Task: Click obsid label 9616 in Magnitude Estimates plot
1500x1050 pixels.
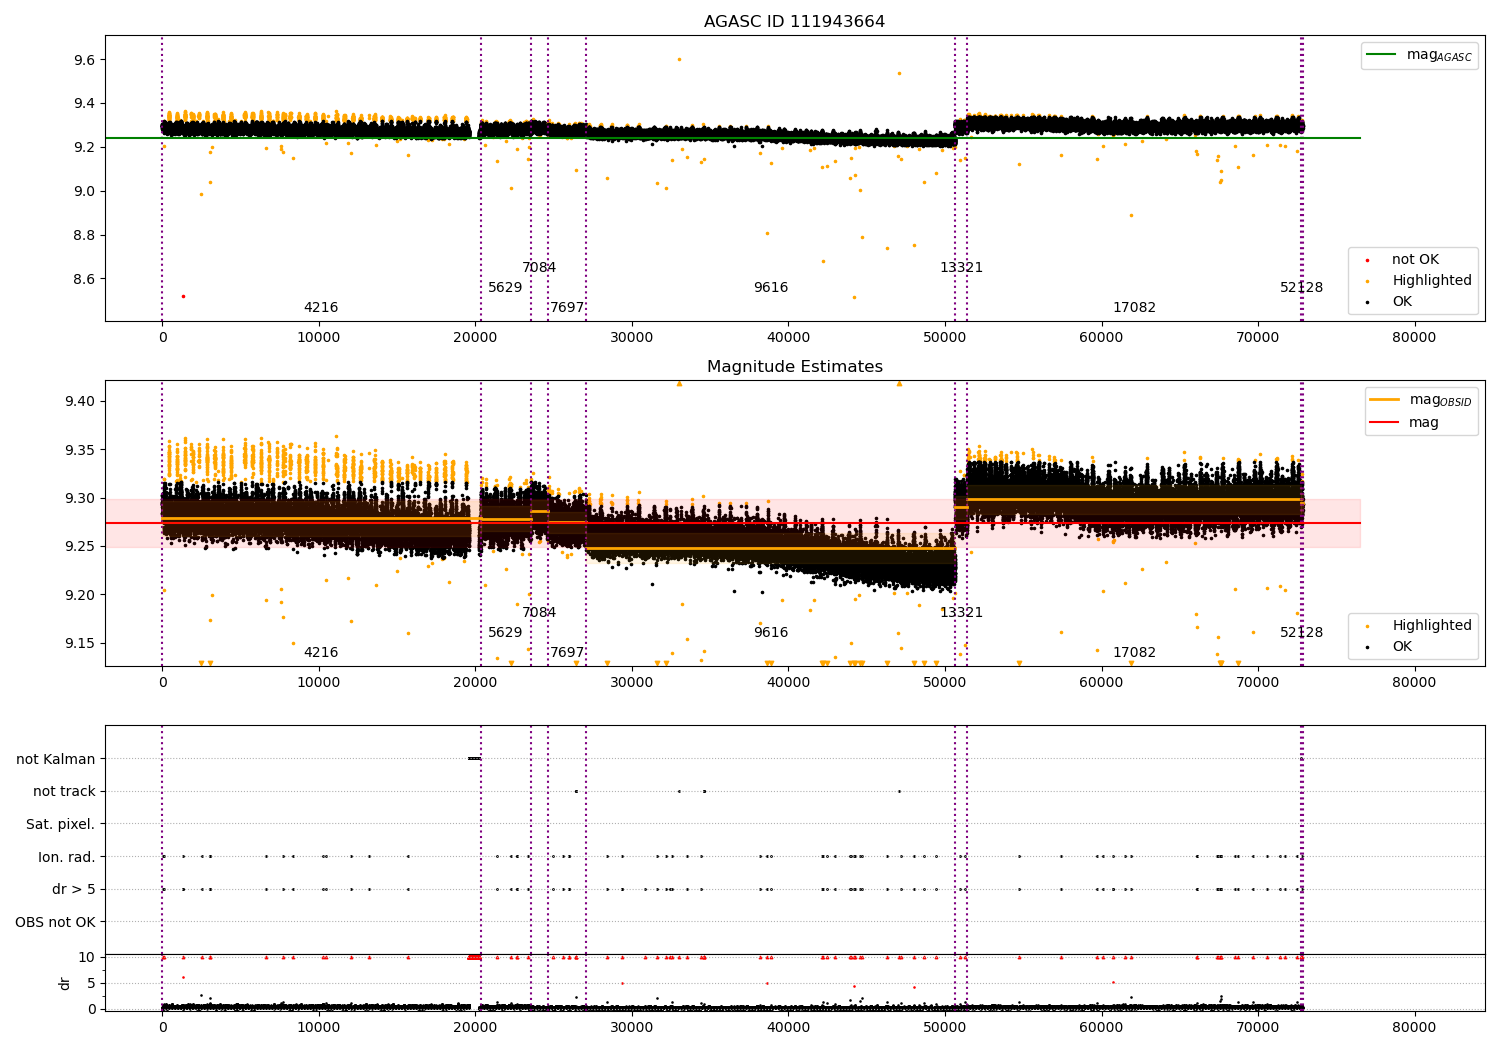Action: pos(771,633)
